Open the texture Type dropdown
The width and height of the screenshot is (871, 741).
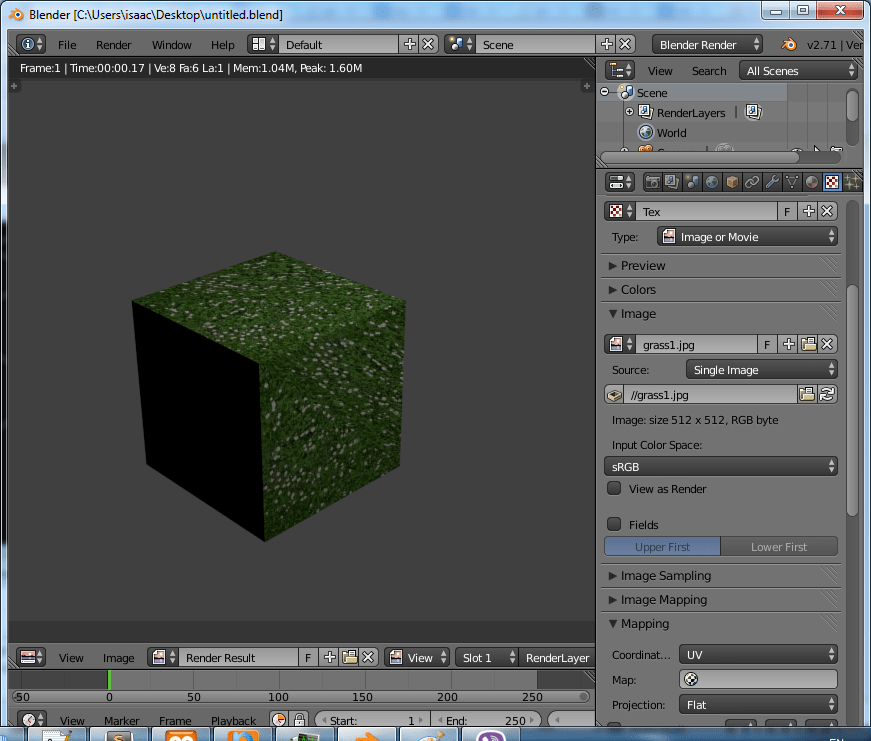tap(747, 237)
